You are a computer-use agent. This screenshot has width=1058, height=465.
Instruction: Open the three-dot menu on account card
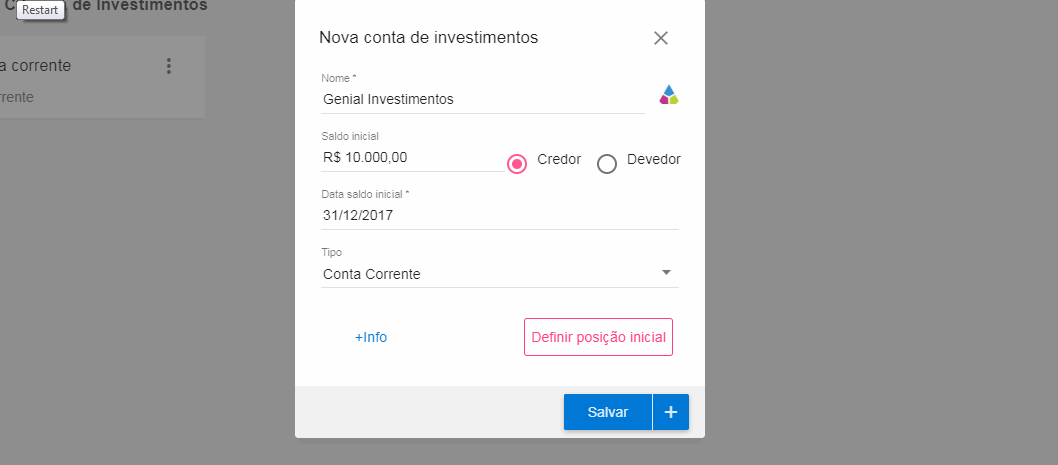169,66
